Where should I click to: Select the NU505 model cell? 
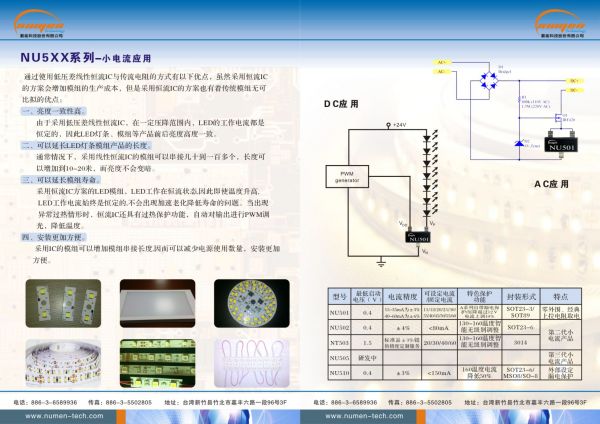point(339,358)
